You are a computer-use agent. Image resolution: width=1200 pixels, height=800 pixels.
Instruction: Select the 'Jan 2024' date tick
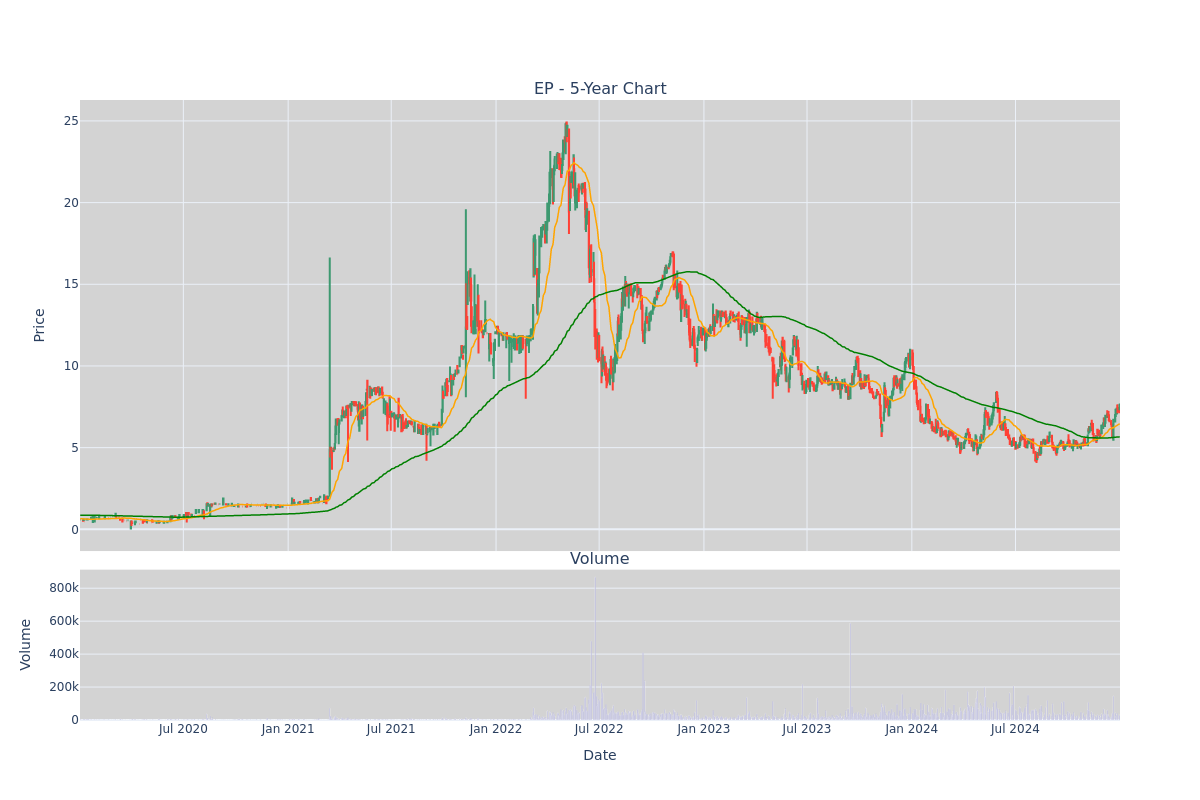click(912, 729)
